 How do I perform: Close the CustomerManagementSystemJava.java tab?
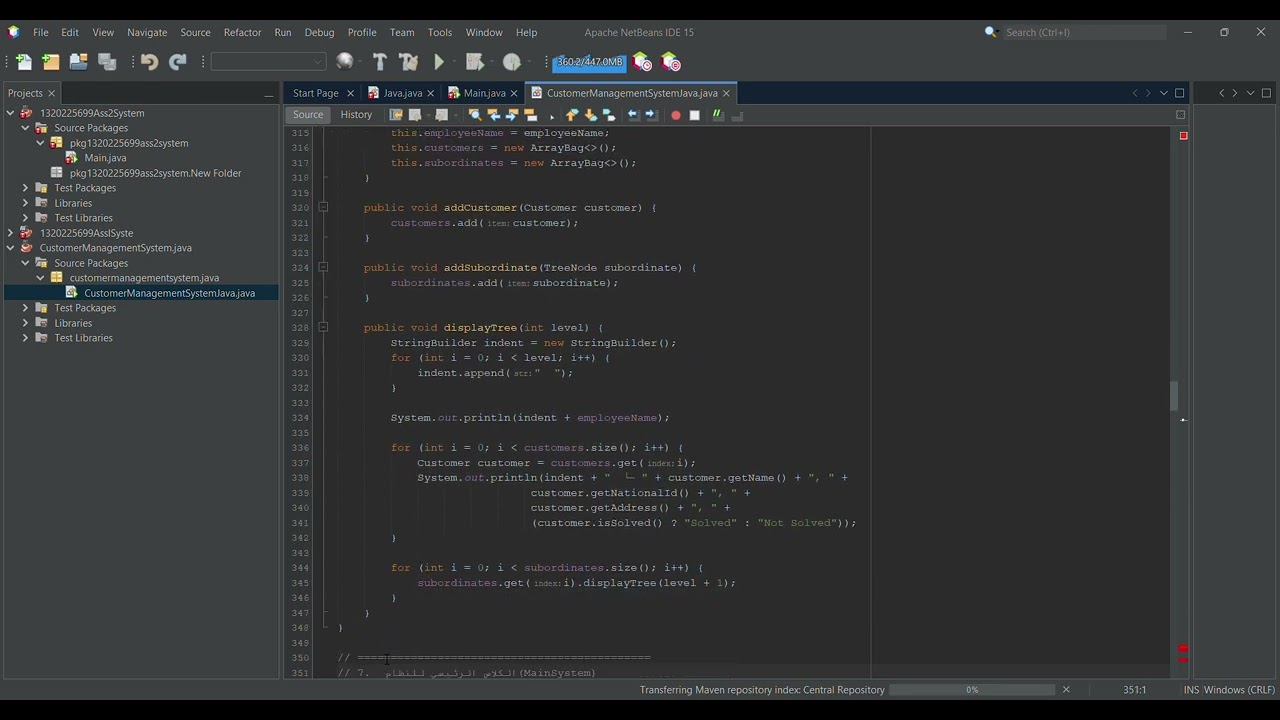tap(726, 93)
